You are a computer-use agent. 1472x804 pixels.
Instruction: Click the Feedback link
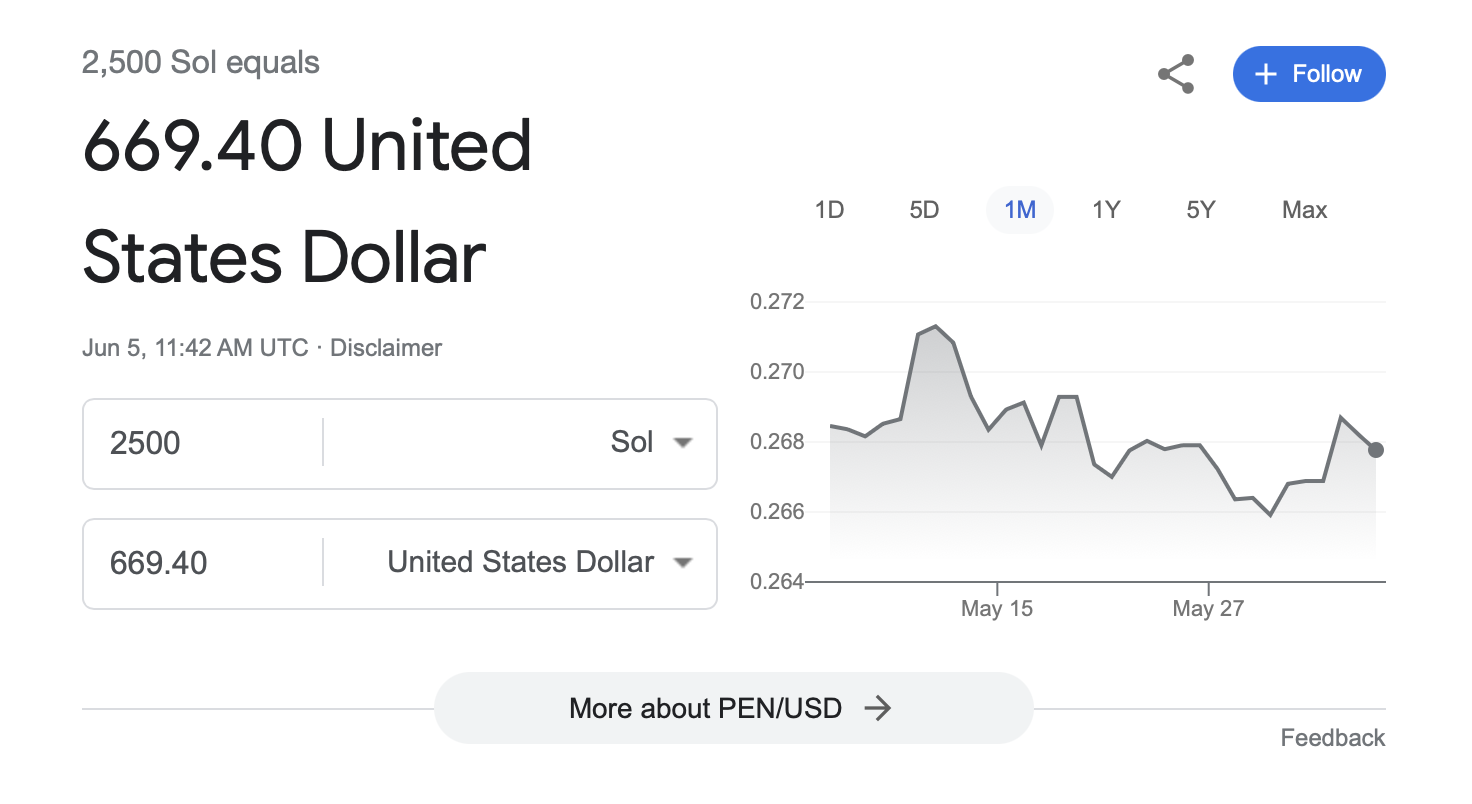tap(1333, 738)
